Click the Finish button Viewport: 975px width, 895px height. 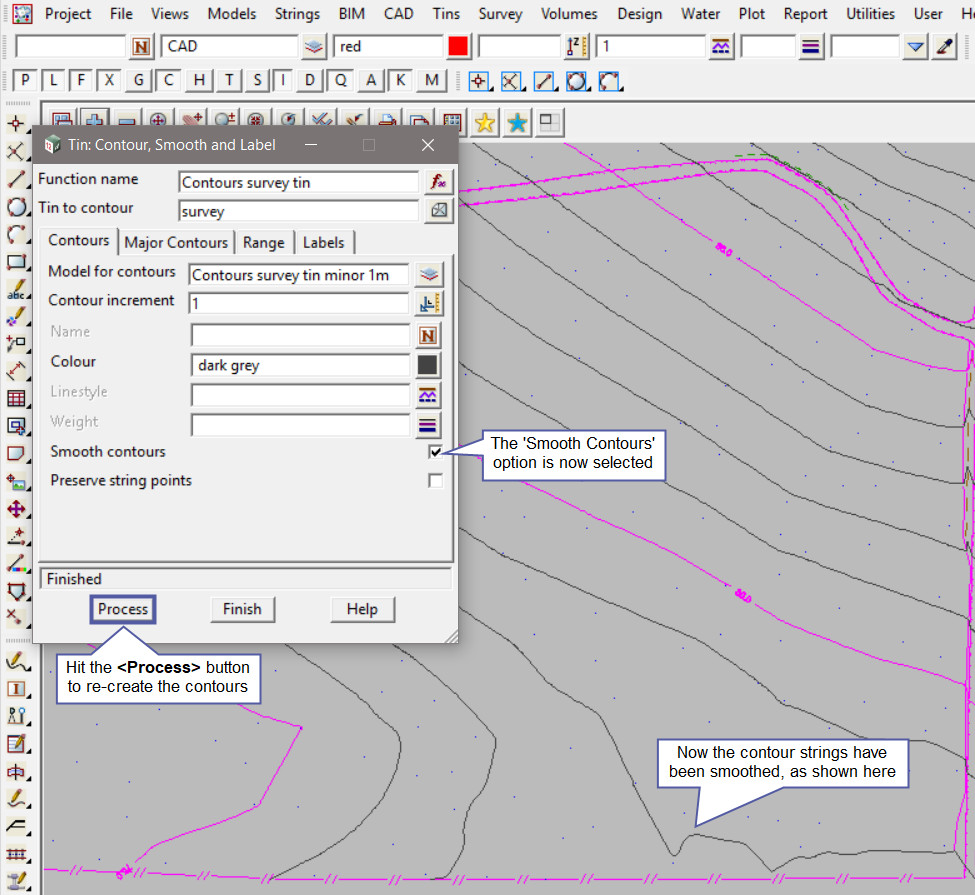[242, 609]
